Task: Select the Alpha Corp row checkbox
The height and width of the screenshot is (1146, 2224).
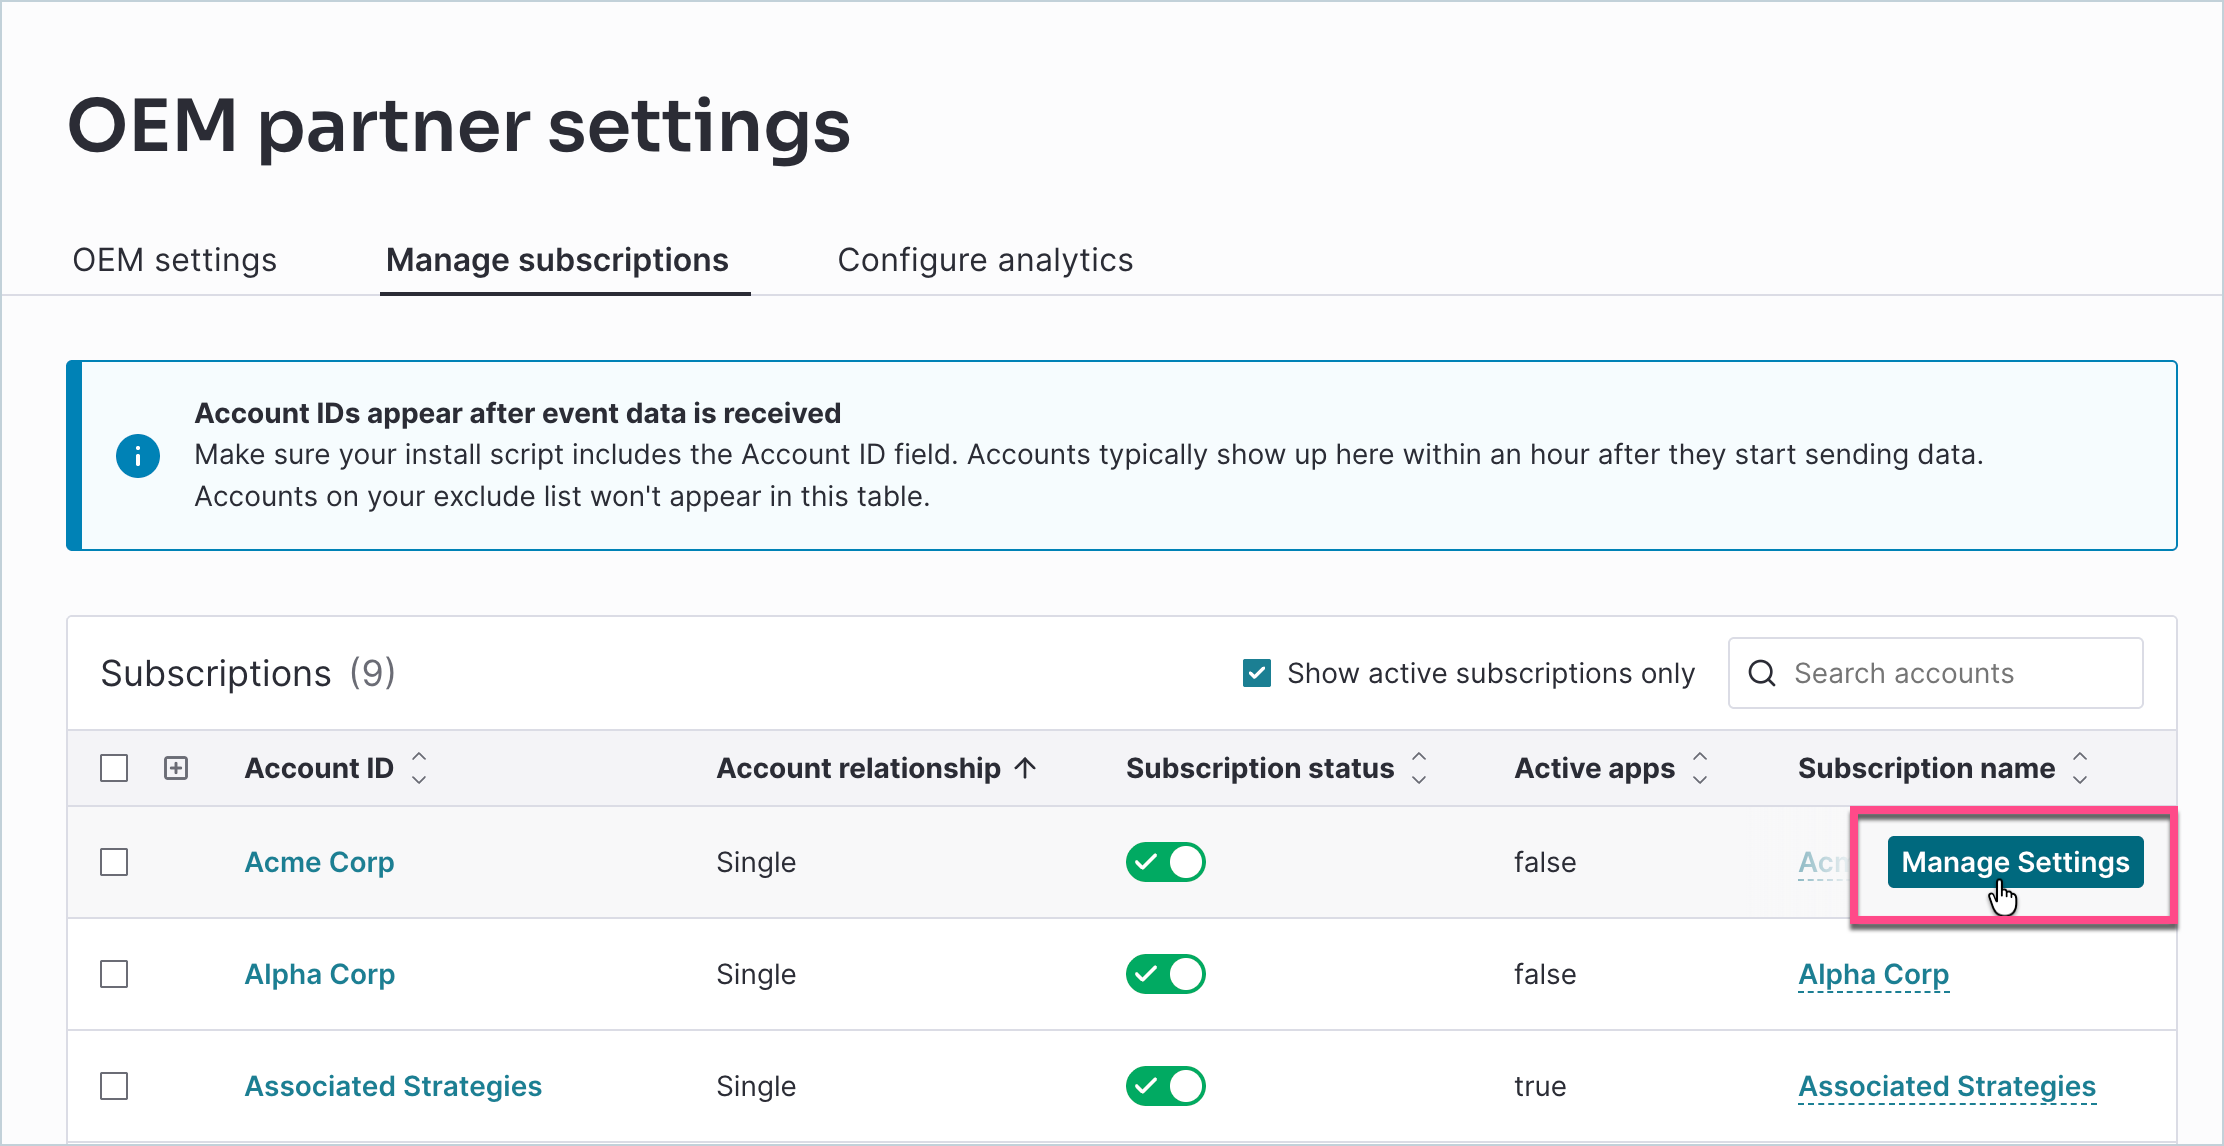Action: 114,974
